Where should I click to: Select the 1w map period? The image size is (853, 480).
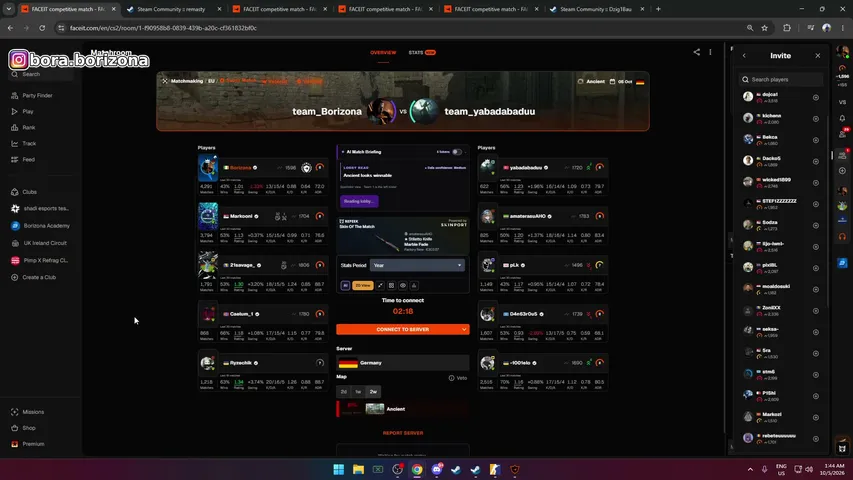pyautogui.click(x=358, y=391)
